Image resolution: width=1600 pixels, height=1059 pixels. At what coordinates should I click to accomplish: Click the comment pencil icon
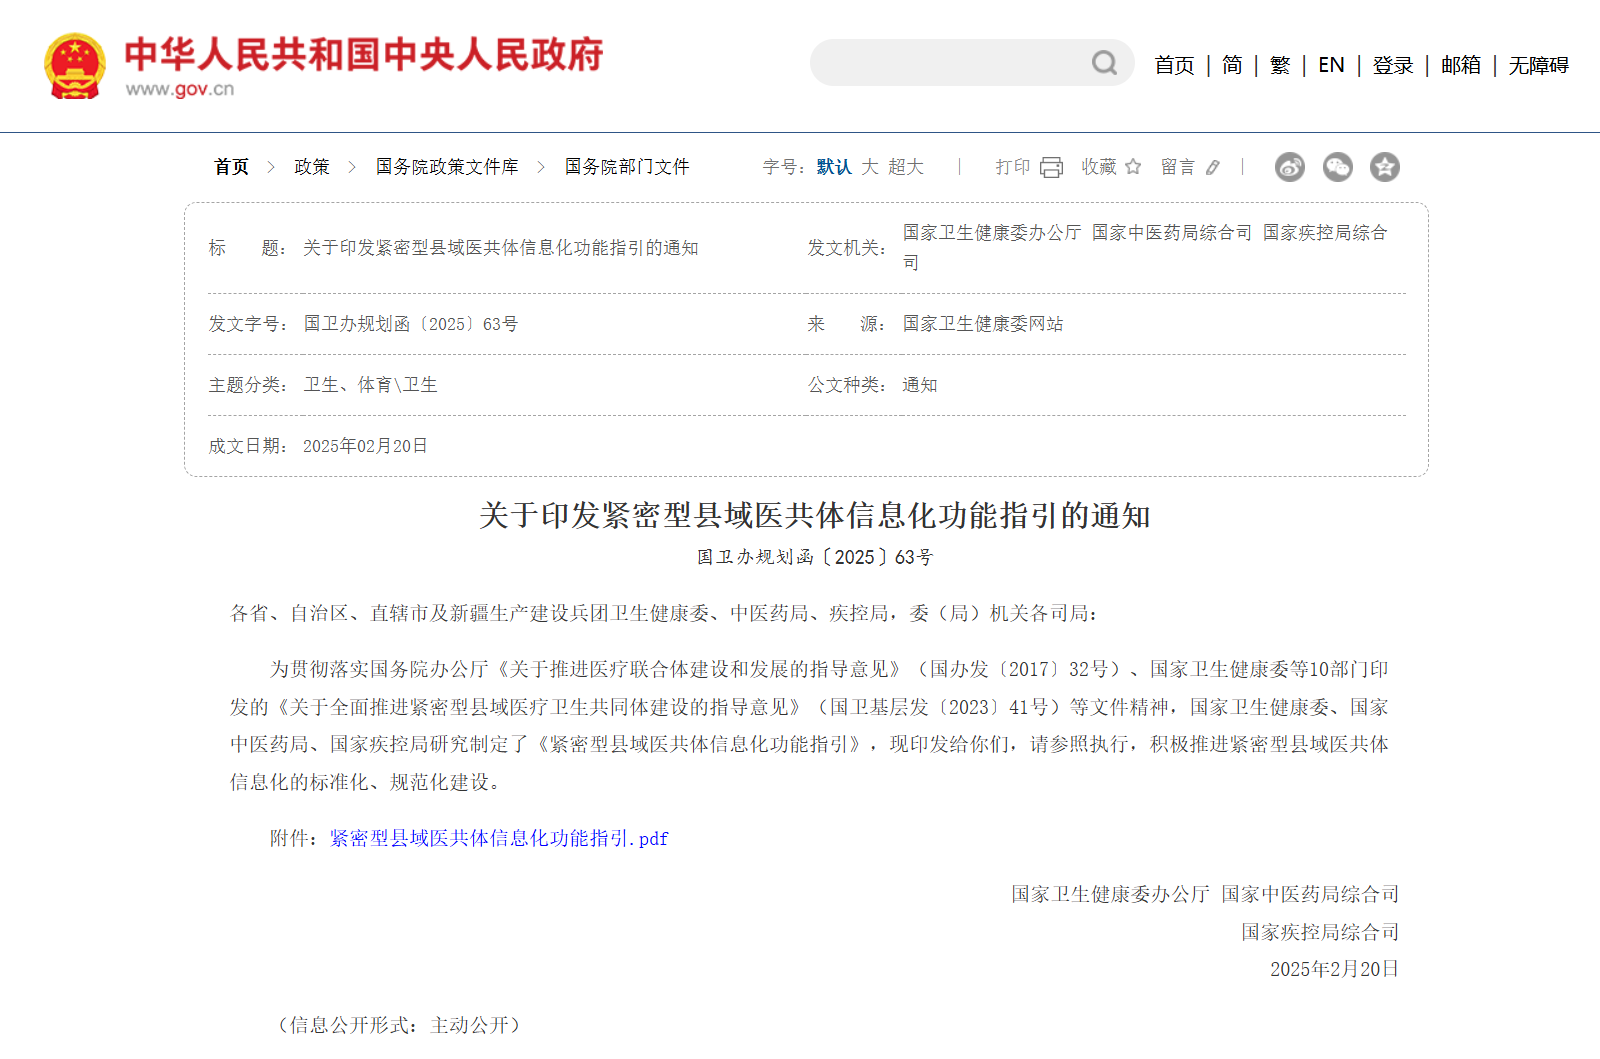coord(1213,167)
